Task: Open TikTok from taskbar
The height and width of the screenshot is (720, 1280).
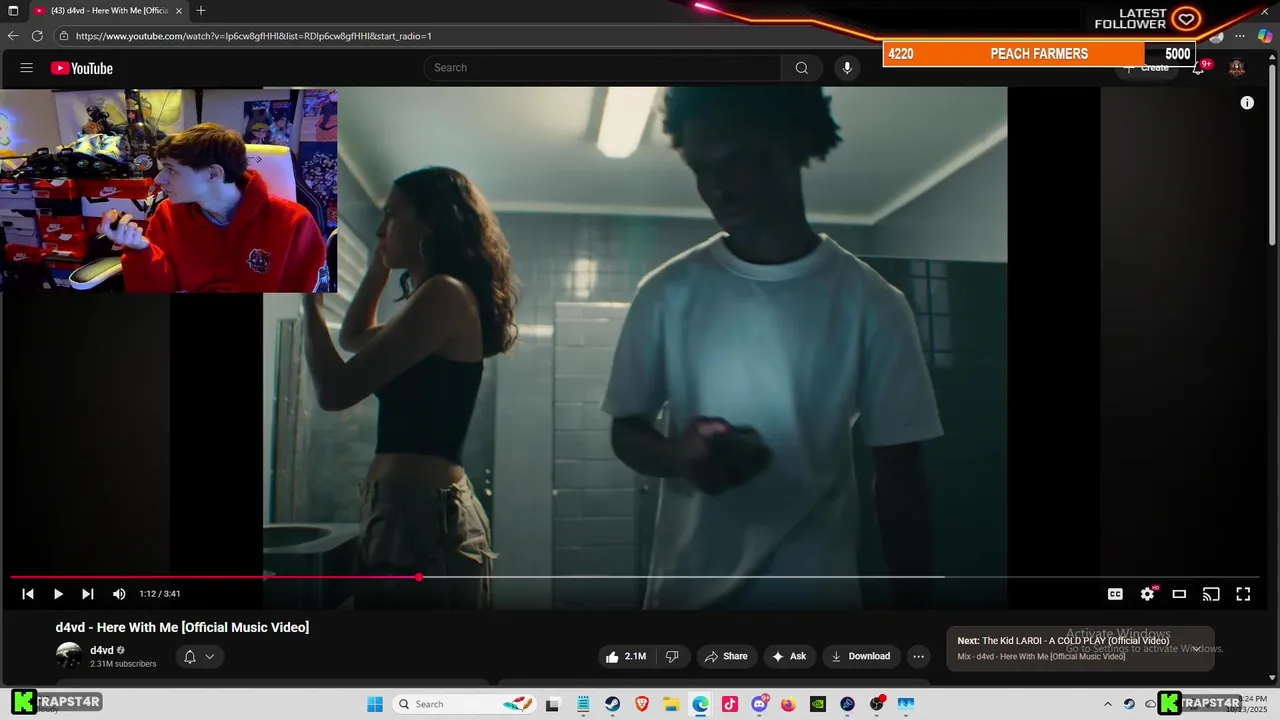Action: (x=730, y=704)
